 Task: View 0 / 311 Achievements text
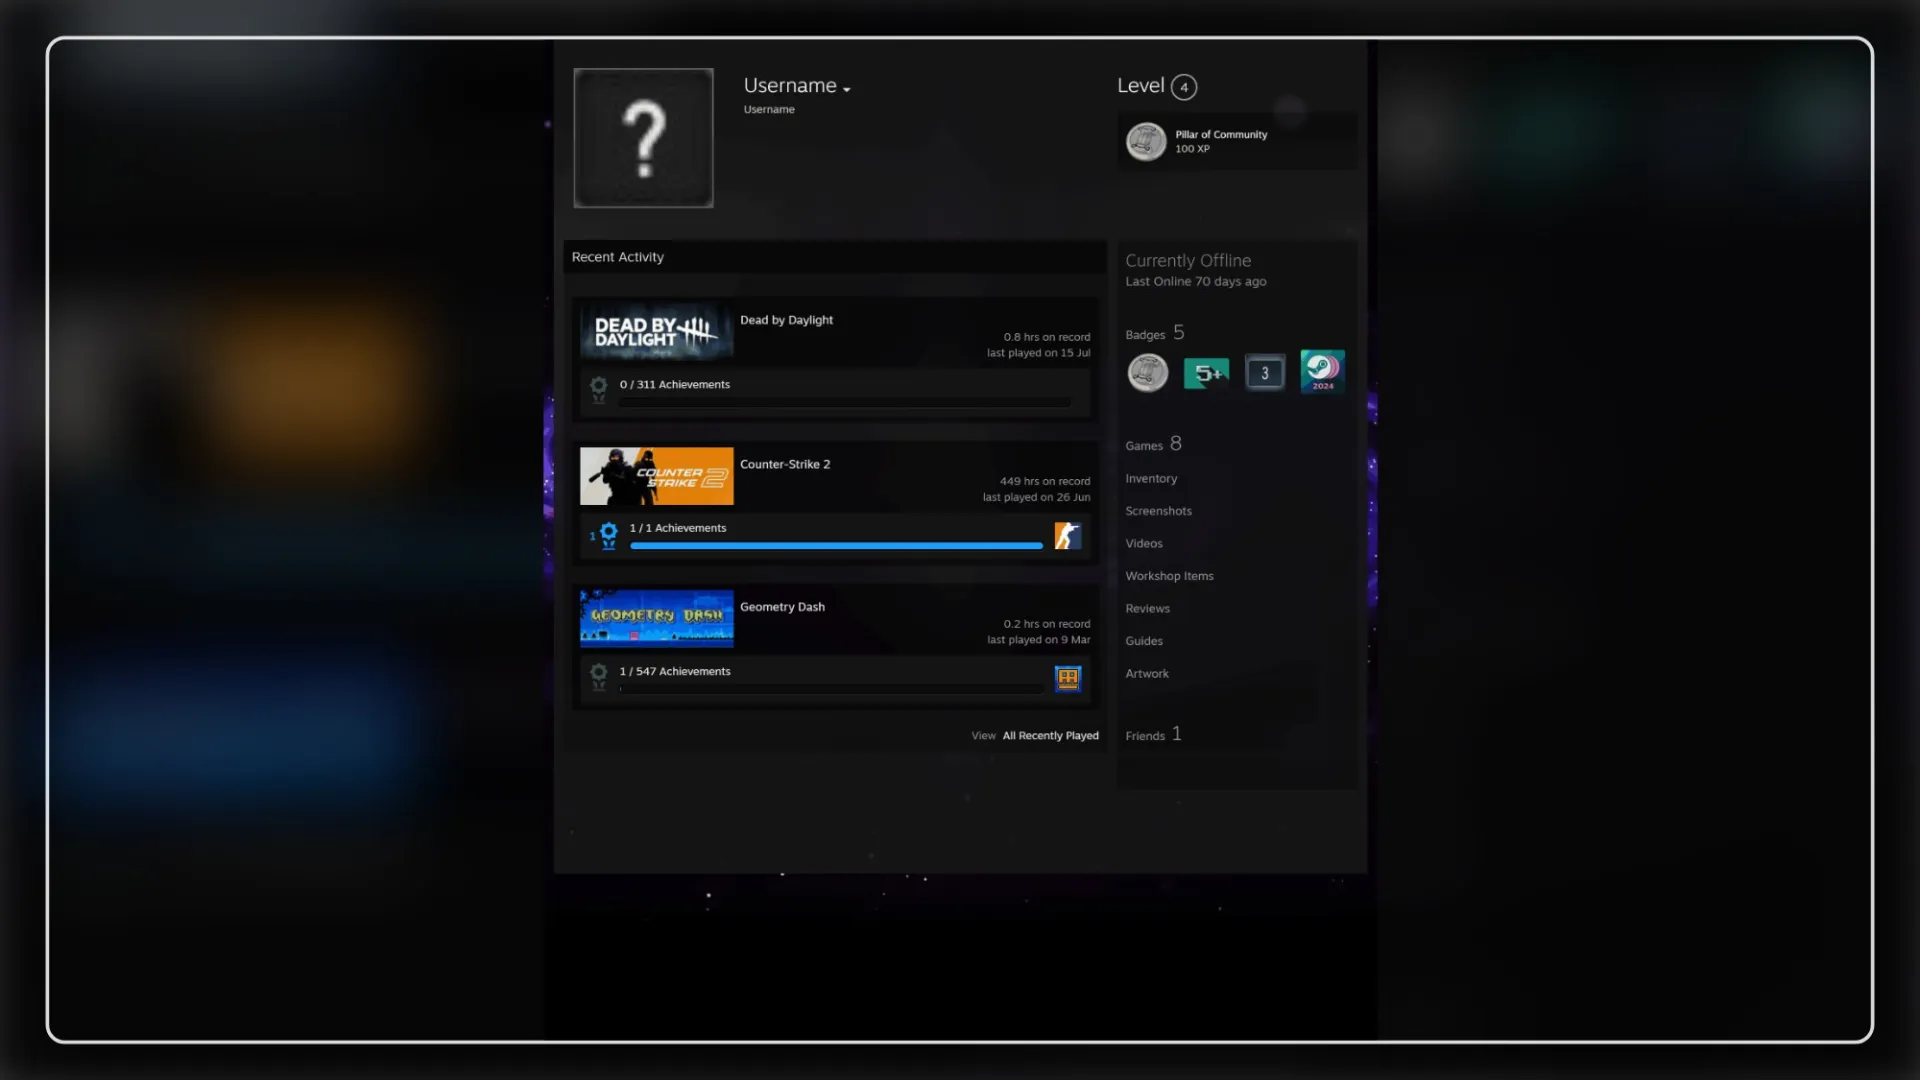pos(675,384)
